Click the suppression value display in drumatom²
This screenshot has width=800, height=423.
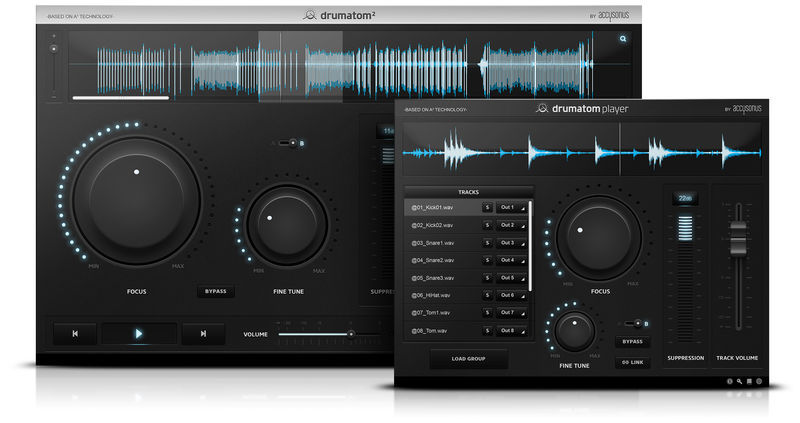[x=386, y=131]
